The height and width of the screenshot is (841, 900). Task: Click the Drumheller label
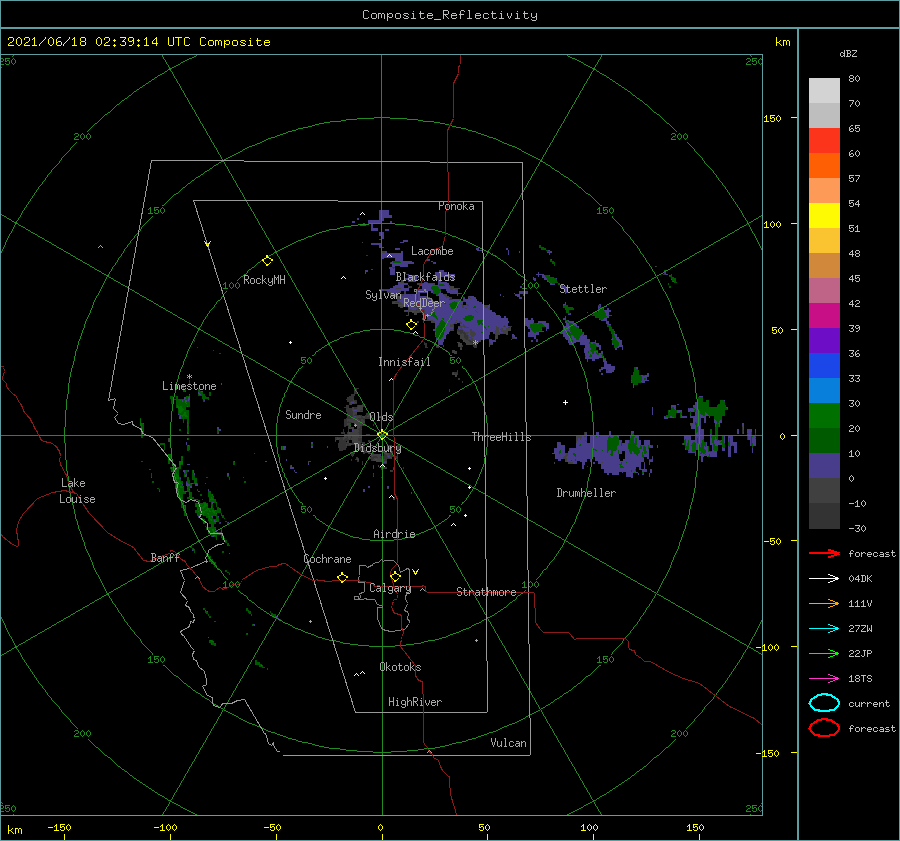586,493
